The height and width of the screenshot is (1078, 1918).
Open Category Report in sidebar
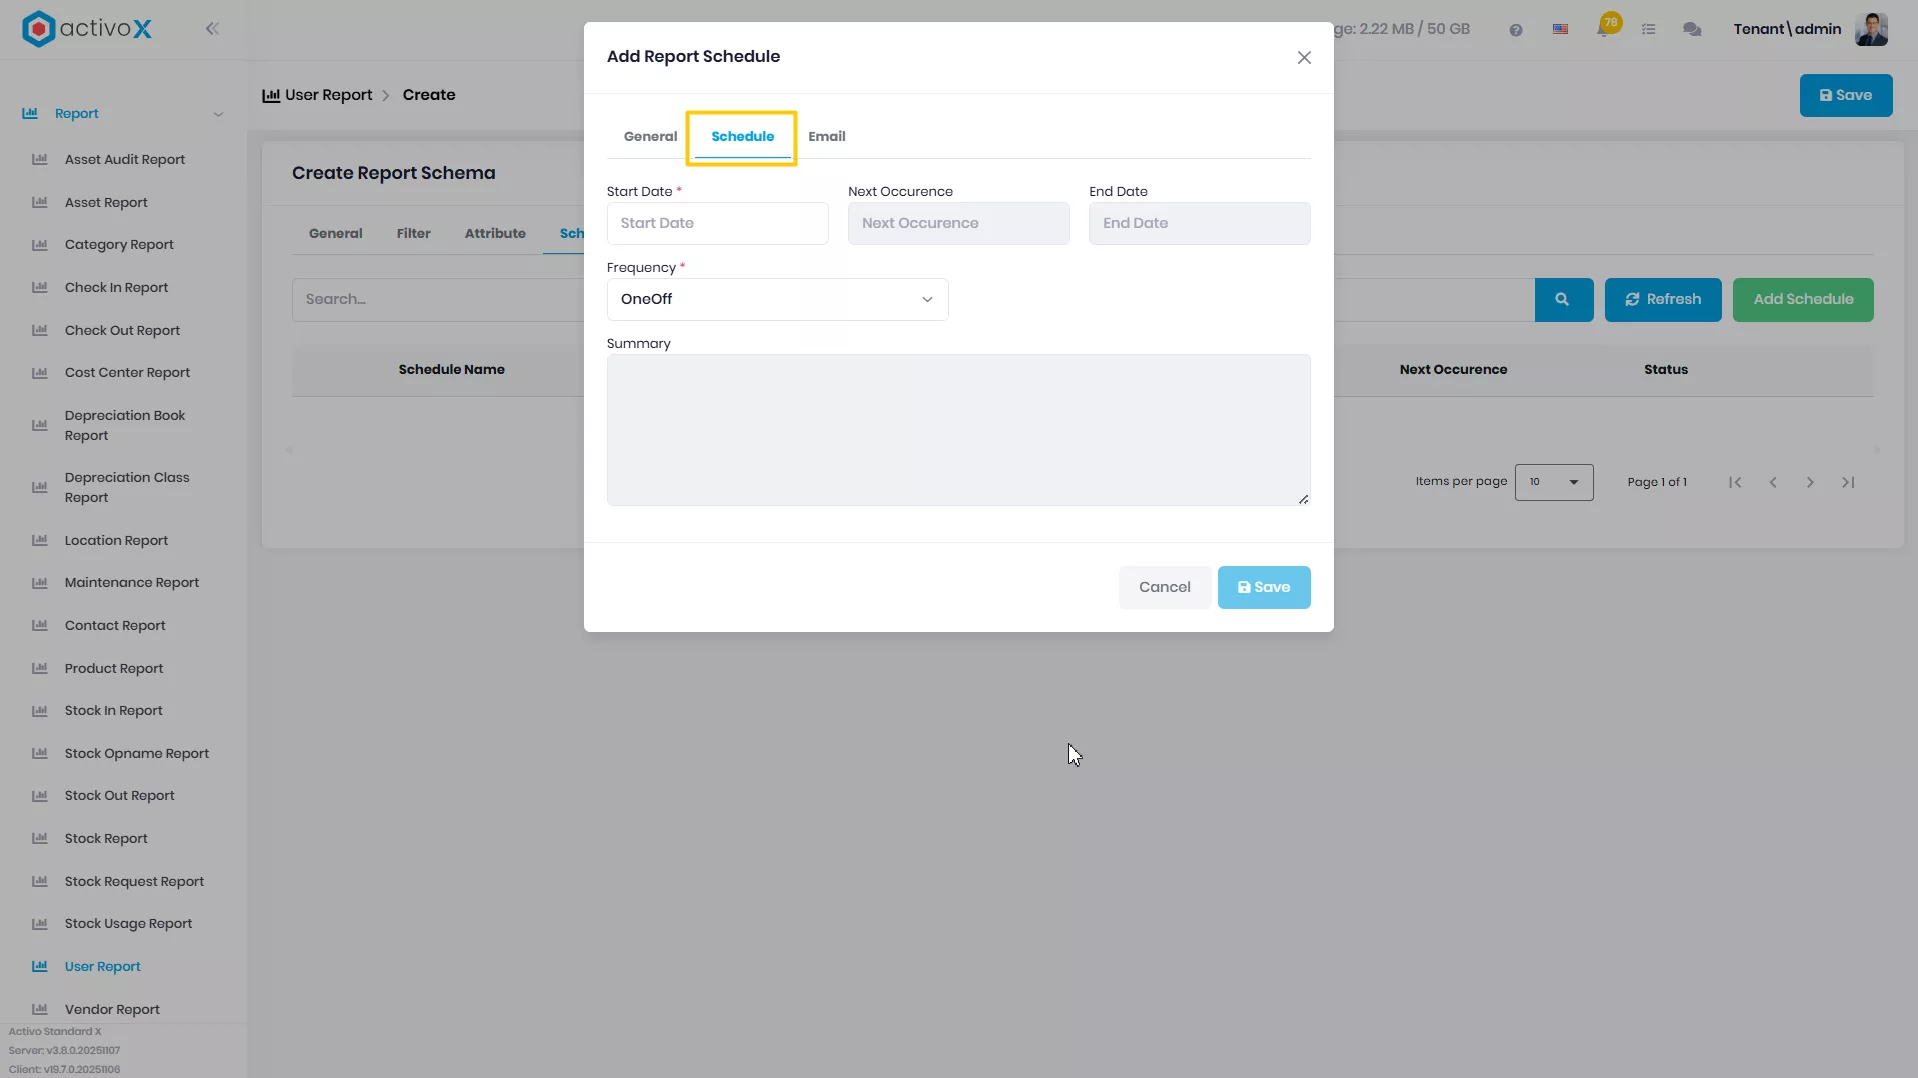tap(119, 245)
